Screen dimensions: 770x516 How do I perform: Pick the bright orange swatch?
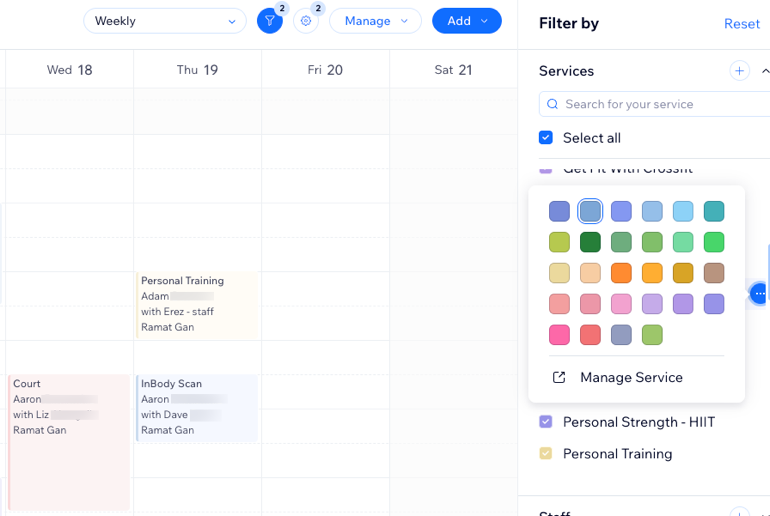point(621,273)
